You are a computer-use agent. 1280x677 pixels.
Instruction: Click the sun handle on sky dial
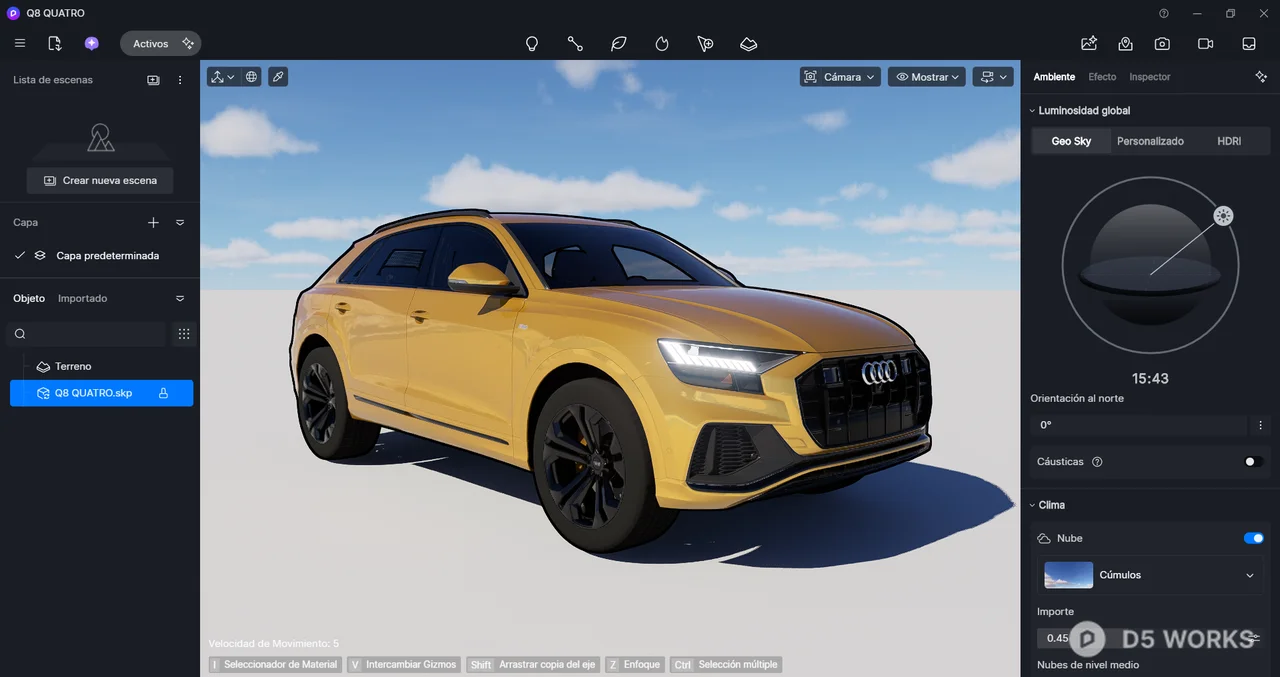pos(1223,216)
